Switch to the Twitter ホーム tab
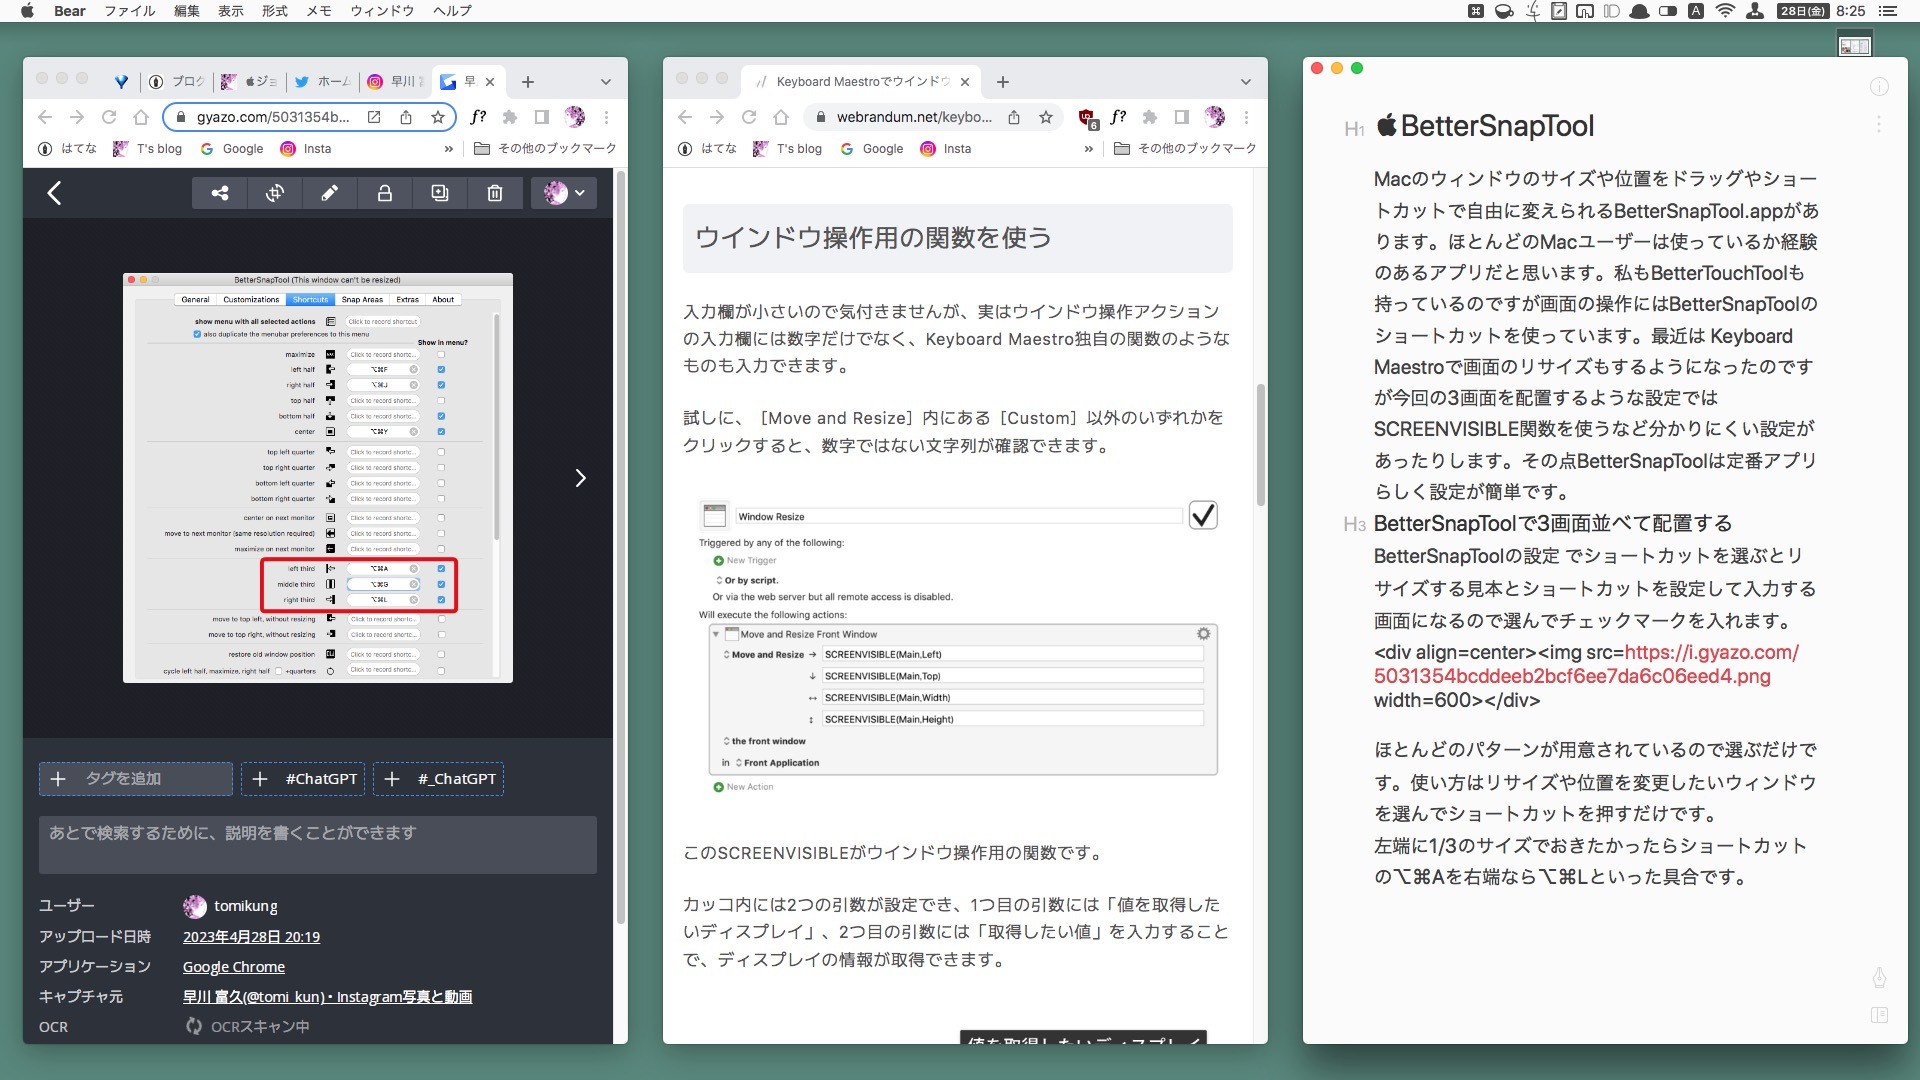 323,82
